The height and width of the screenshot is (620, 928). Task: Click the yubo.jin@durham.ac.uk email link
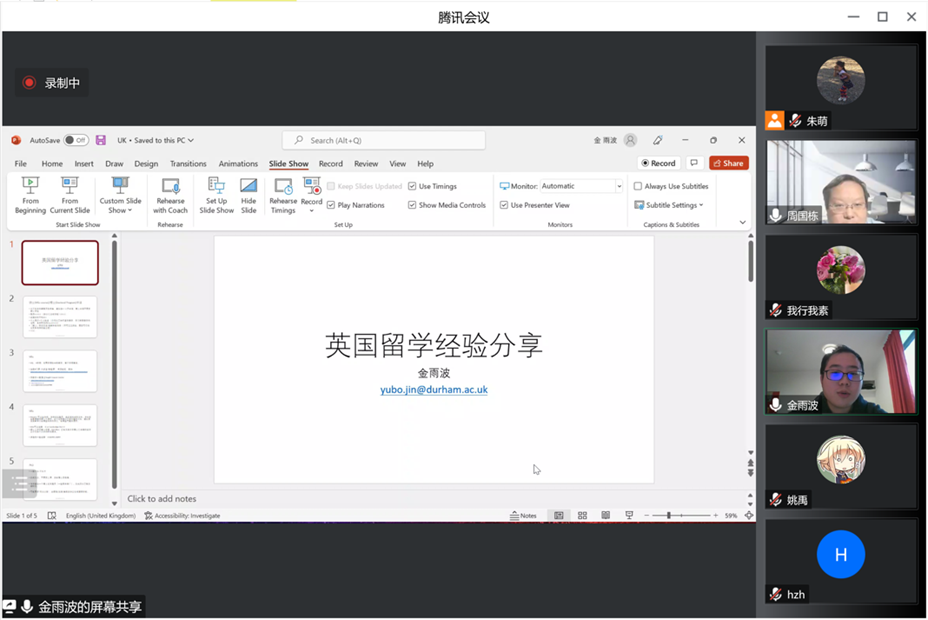434,389
